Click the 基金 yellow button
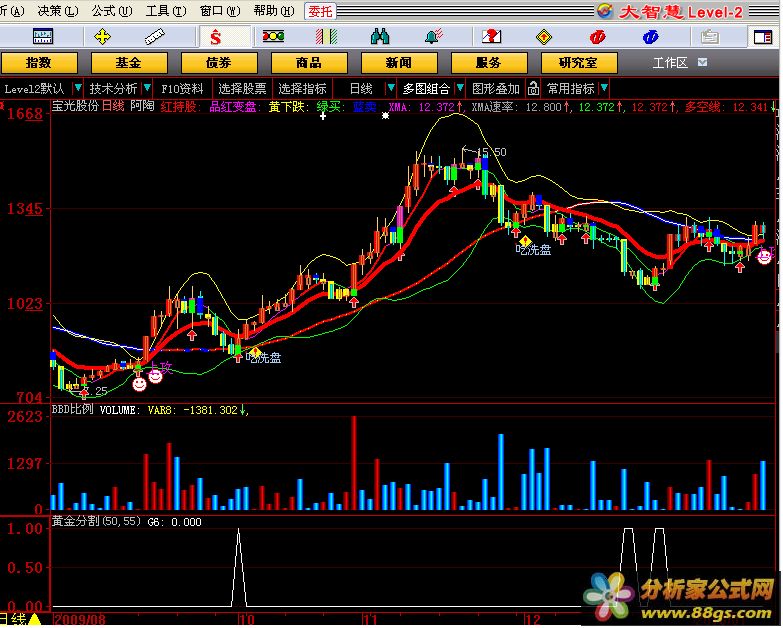The width and height of the screenshot is (783, 628). point(129,63)
